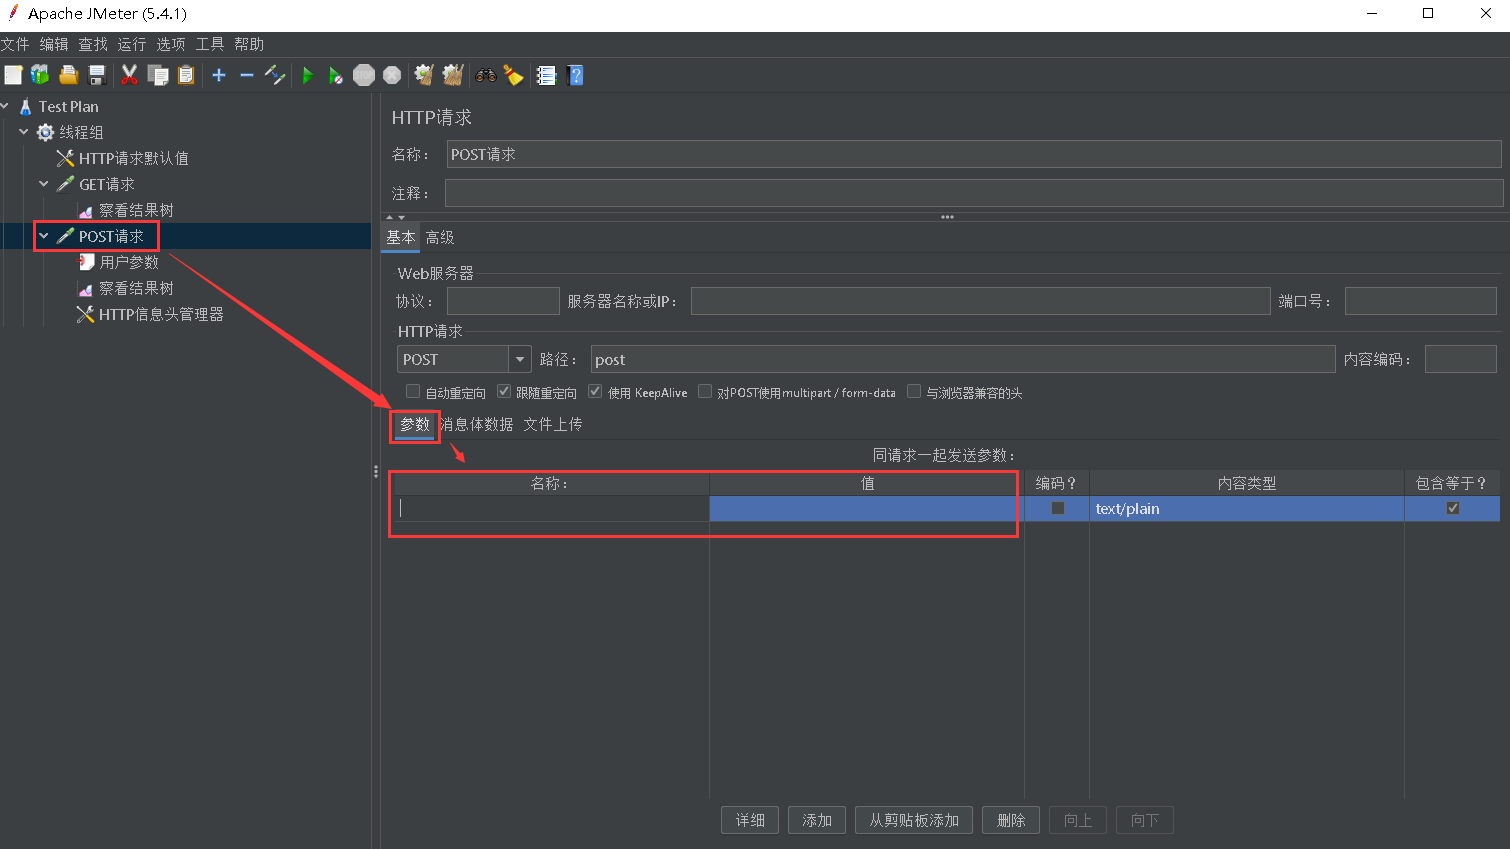Select 察看结果树 under GET请求

(136, 210)
